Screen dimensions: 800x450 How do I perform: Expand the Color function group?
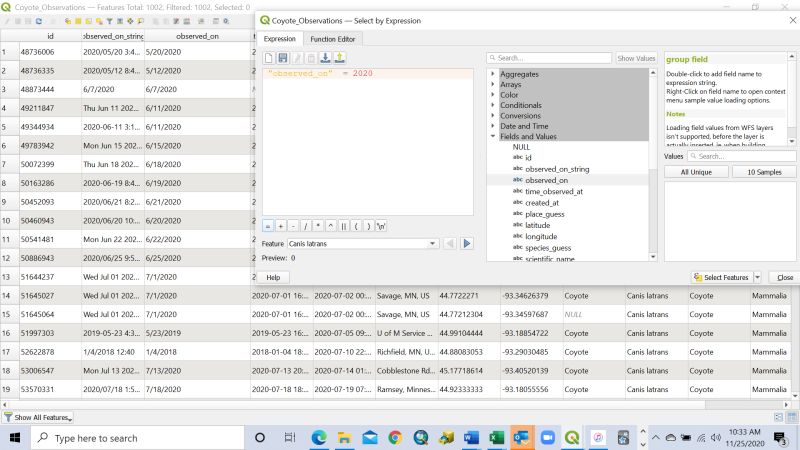493,95
